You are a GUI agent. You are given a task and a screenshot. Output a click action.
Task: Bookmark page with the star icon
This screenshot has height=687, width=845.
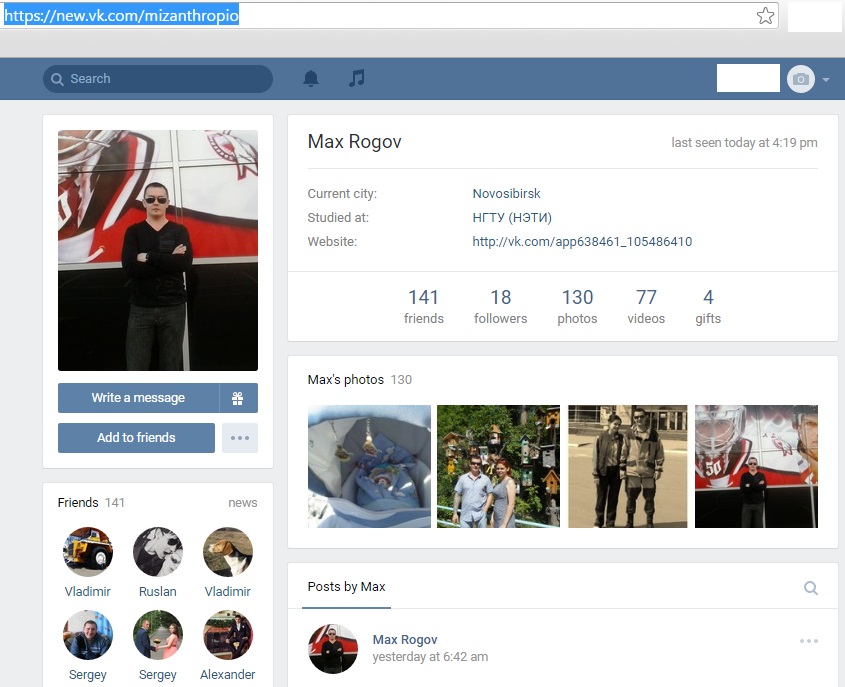point(765,15)
